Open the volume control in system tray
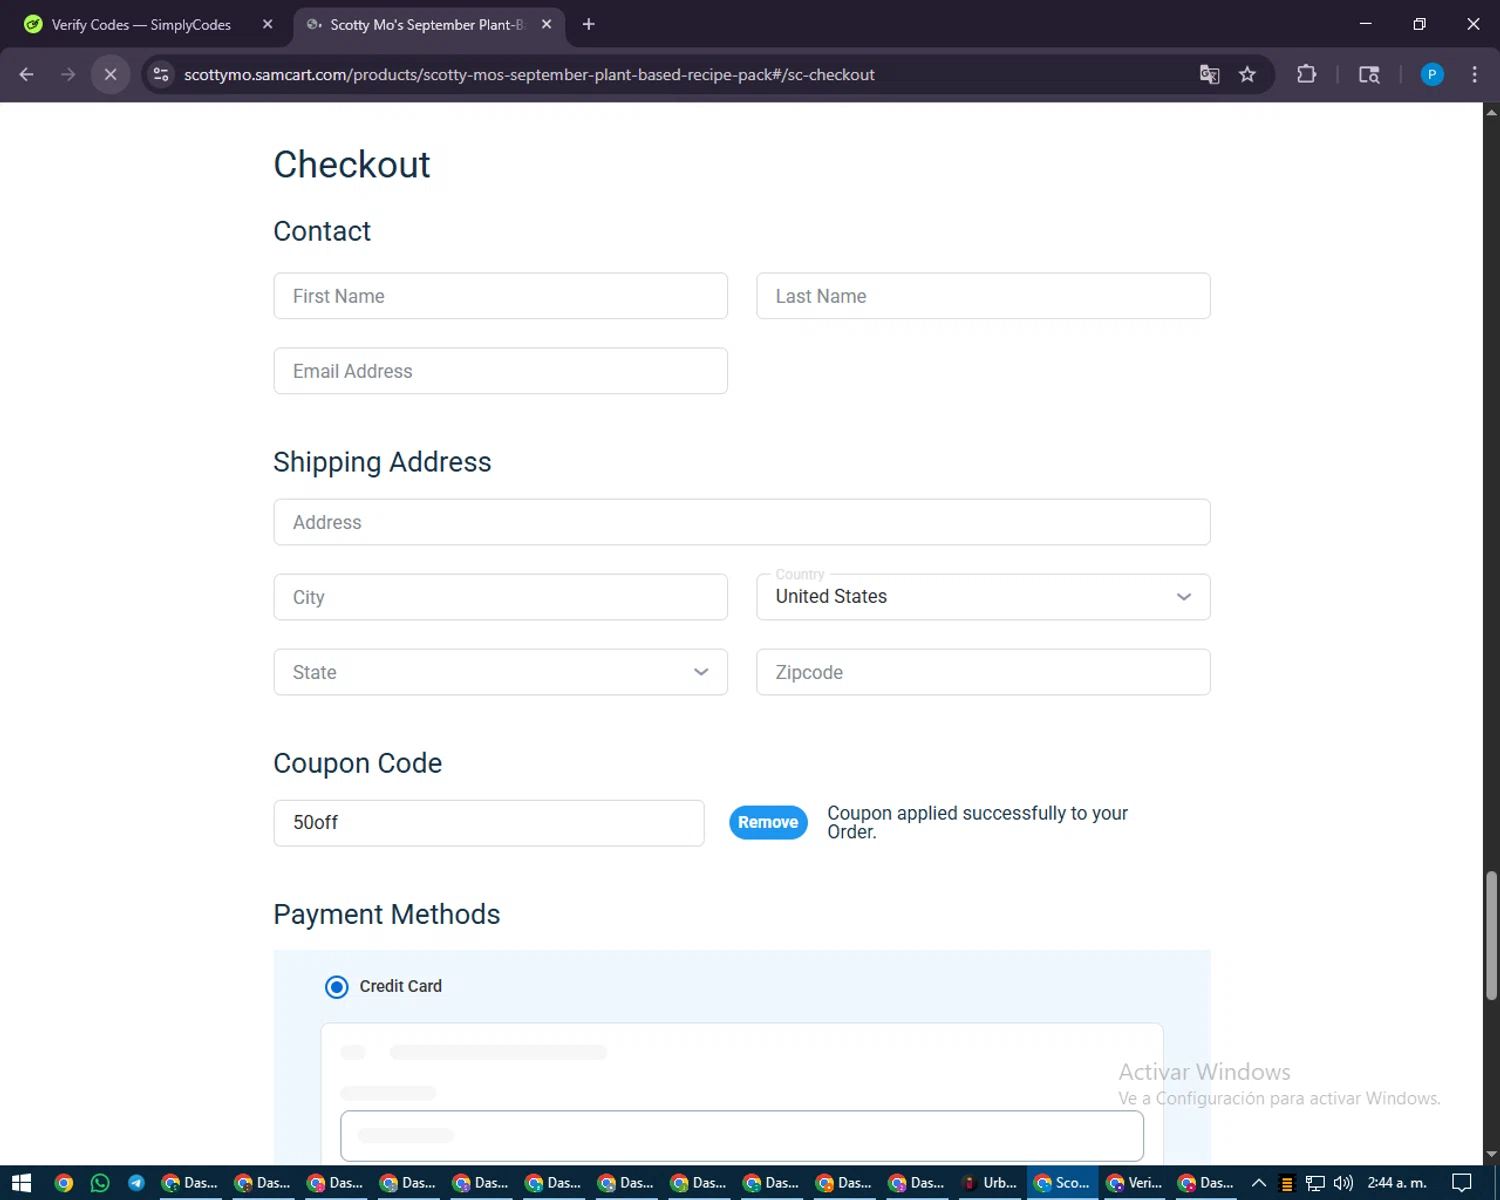 (x=1343, y=1183)
